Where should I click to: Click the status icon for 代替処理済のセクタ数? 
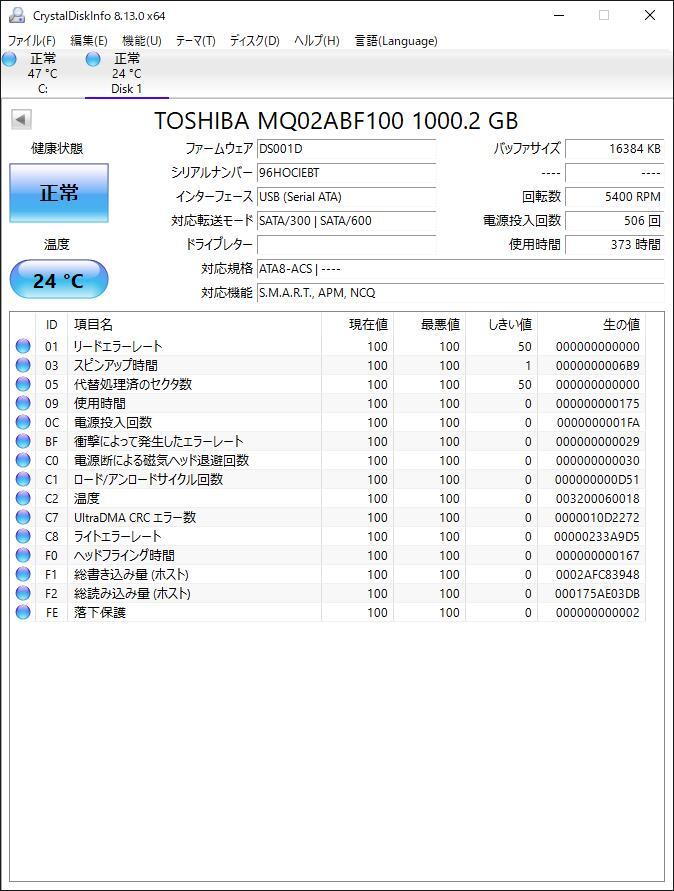click(23, 384)
